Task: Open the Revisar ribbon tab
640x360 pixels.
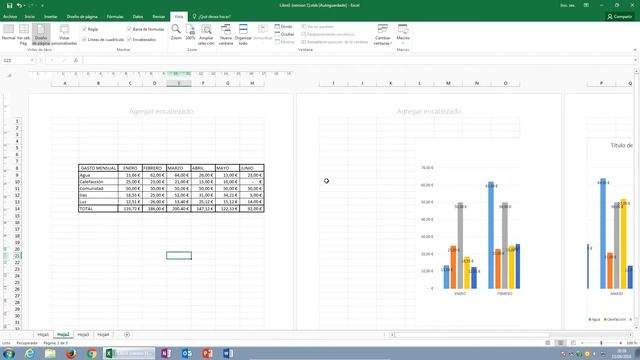Action: (x=158, y=17)
